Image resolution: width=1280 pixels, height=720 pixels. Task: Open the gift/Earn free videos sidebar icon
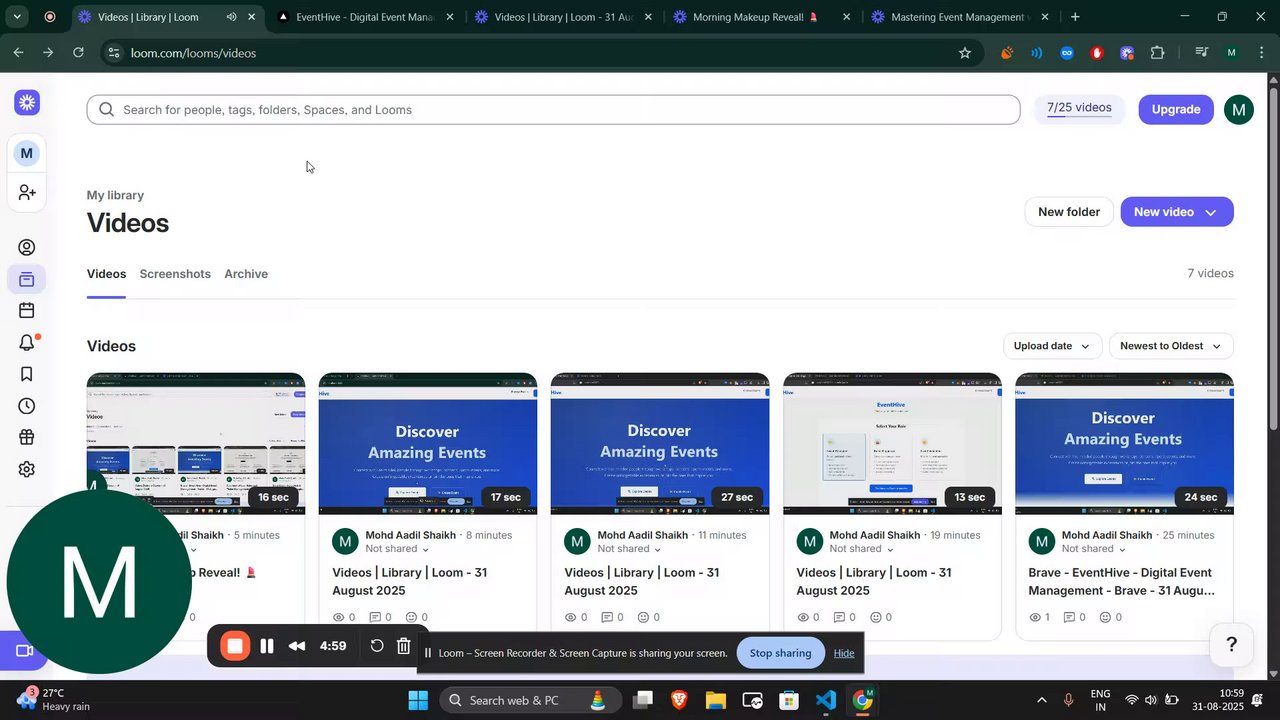point(27,437)
